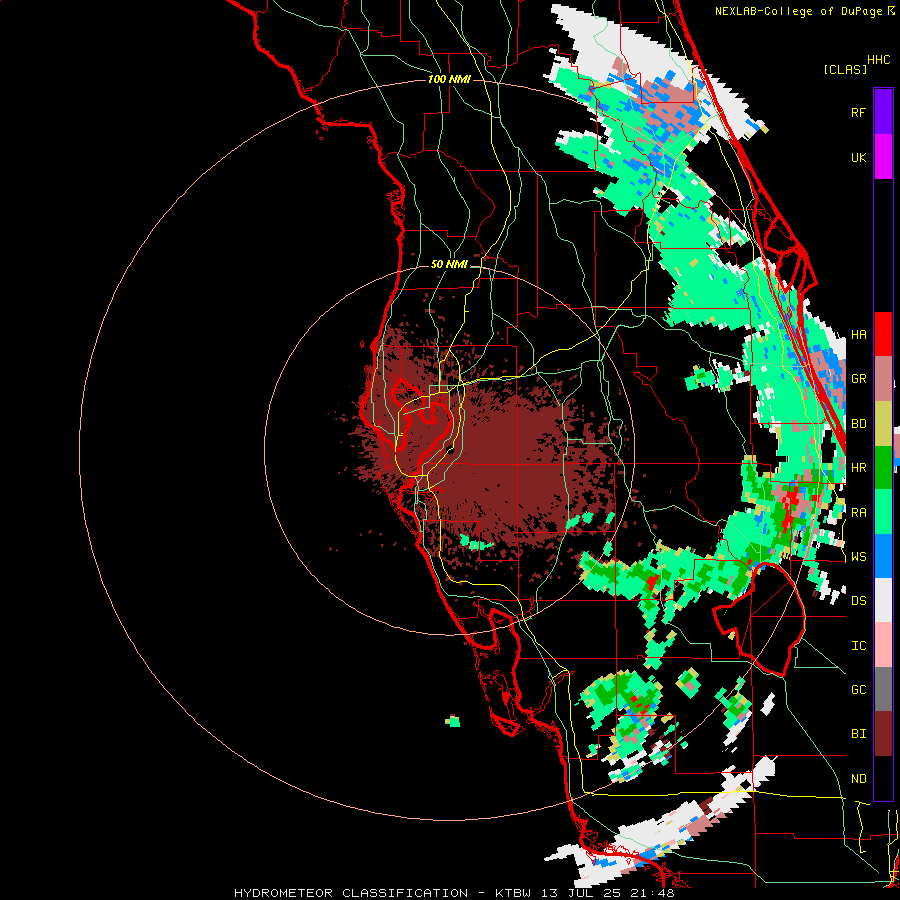Click the "HYDROMETEOR CLASSIFICATION - KTBW" caption
This screenshot has height=900, width=900.
382,893
